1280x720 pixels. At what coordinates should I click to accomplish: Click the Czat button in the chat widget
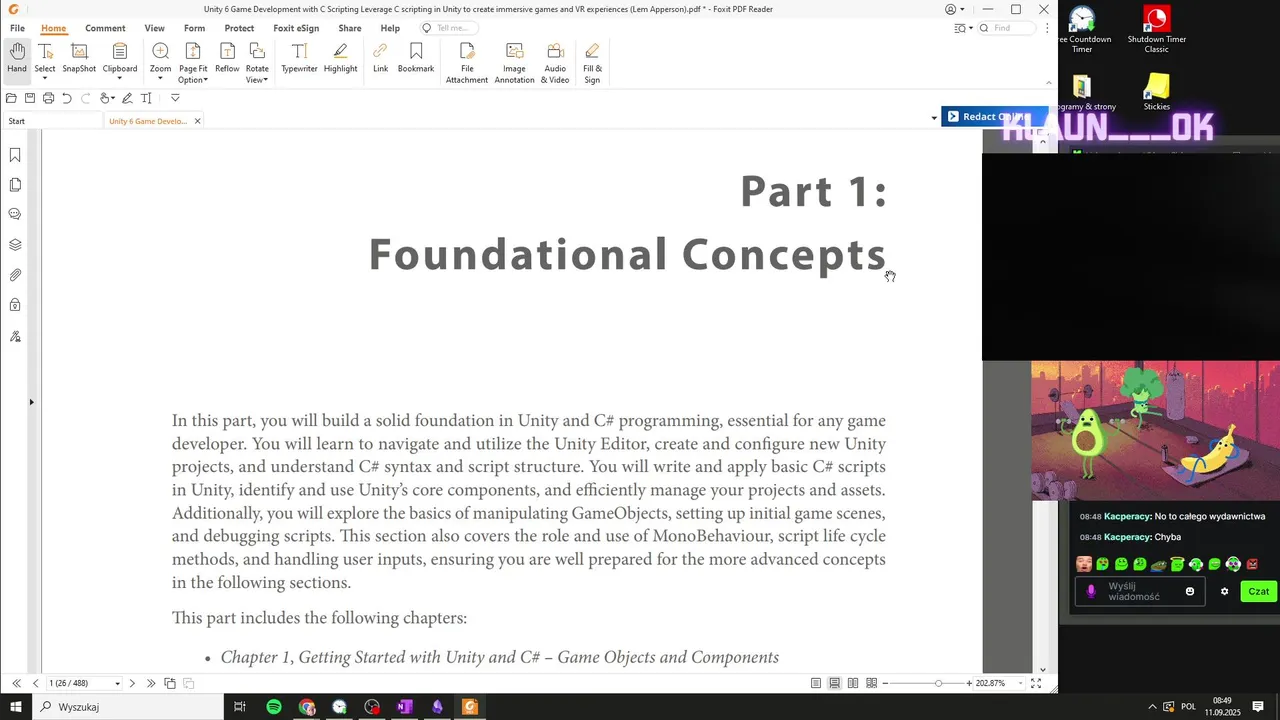(x=1258, y=591)
